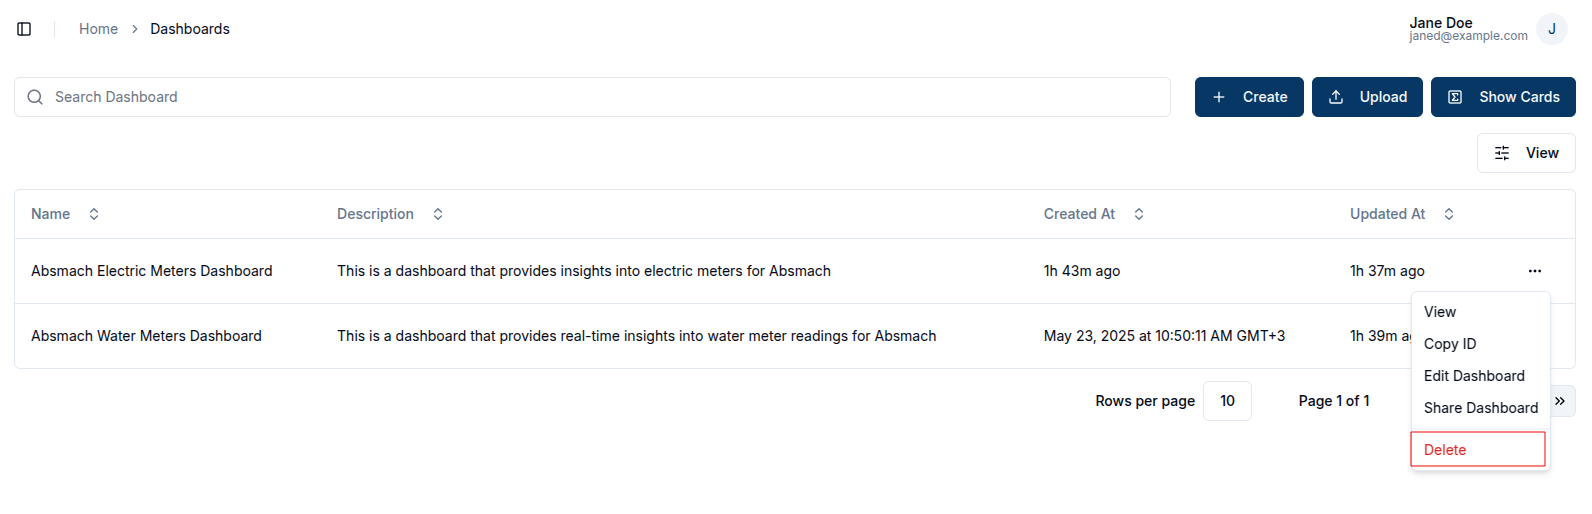Screen dimensions: 1592x514
Task: Focus the Search Dashboard input field
Action: 592,97
